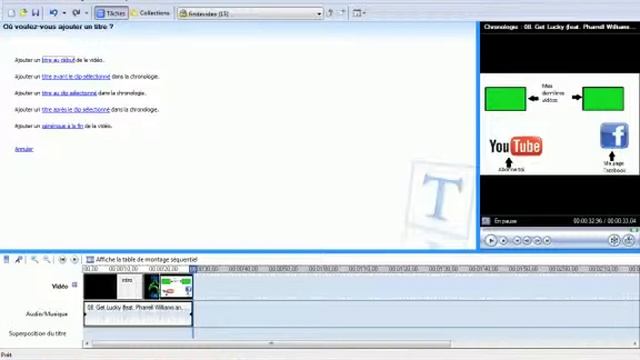640x360 pixels.
Task: Save the project with the floppy disk icon
Action: click(x=36, y=13)
